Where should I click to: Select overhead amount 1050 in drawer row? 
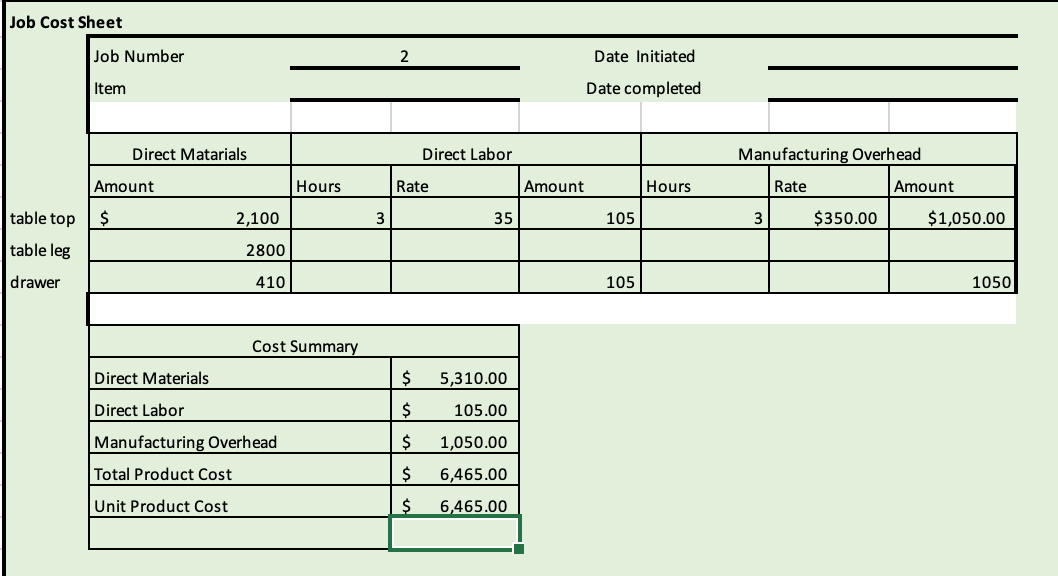(952, 277)
